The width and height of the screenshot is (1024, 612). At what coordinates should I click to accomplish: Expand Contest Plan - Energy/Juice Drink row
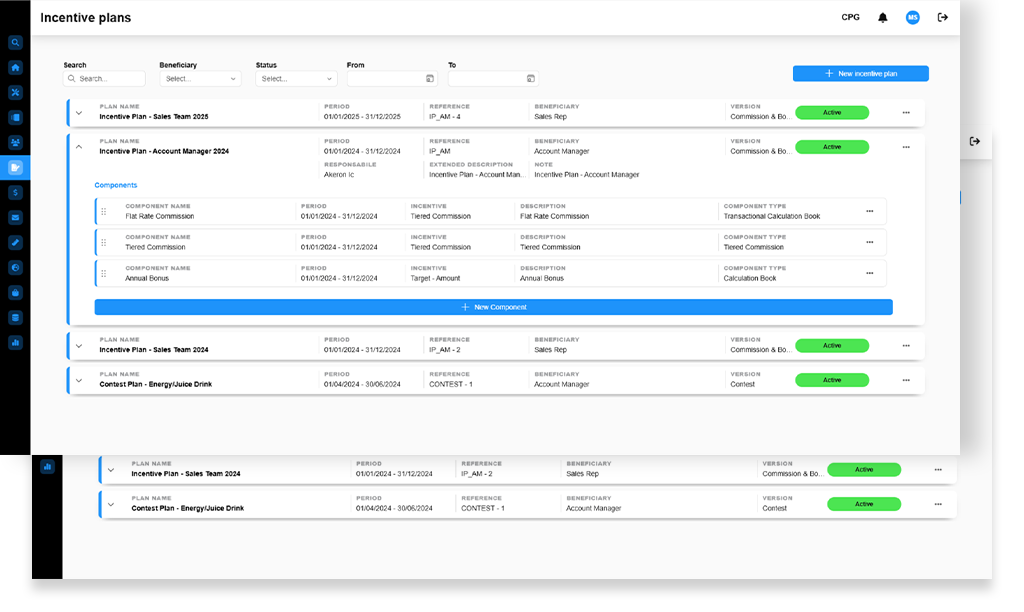[79, 380]
